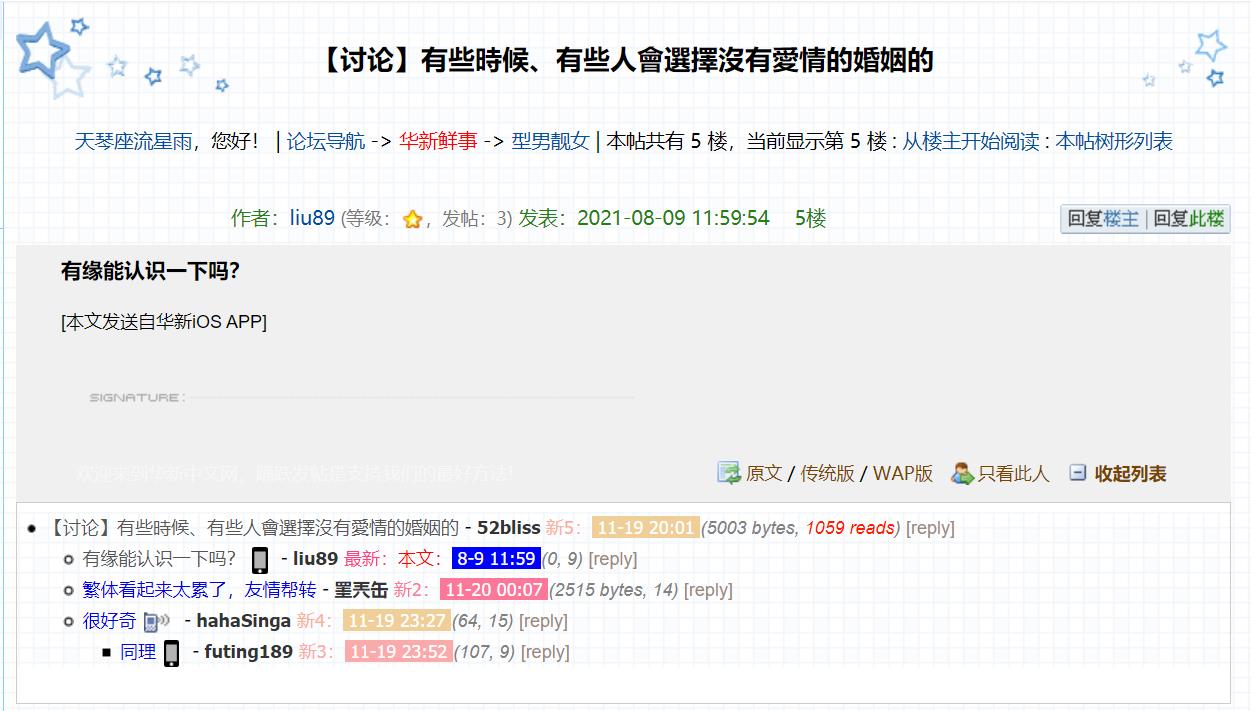This screenshot has width=1251, height=711.
Task: Click the phone icon after 有缘能认识一下吗
Action: tap(260, 560)
